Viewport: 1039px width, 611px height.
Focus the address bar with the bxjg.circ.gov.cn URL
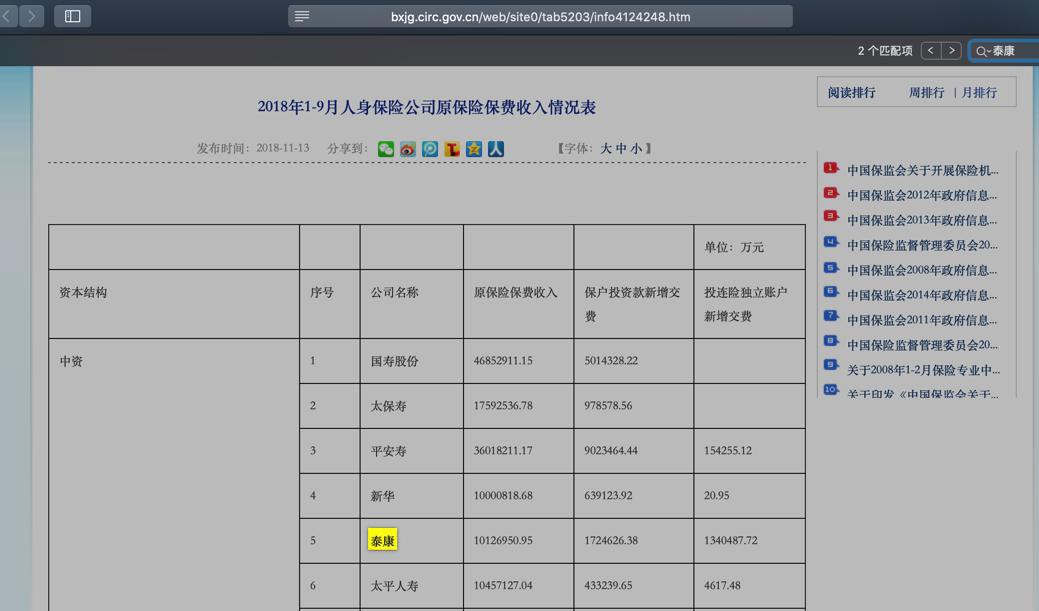point(540,17)
